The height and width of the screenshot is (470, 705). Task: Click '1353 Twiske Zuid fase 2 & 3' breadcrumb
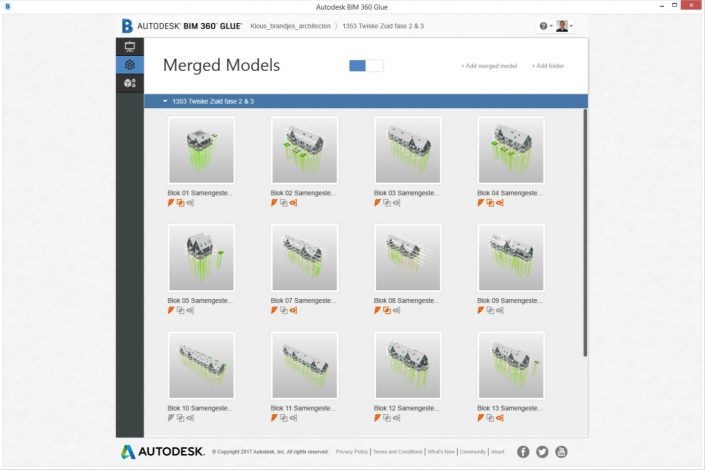click(383, 26)
